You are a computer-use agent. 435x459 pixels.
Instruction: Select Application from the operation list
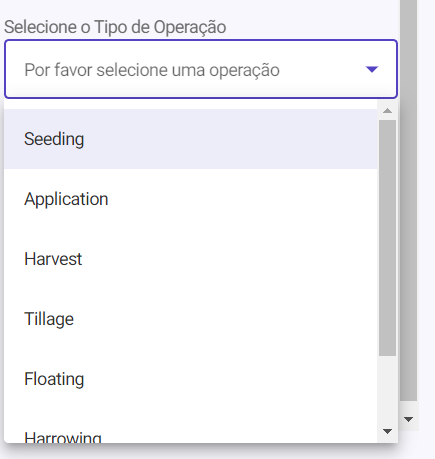coord(190,199)
